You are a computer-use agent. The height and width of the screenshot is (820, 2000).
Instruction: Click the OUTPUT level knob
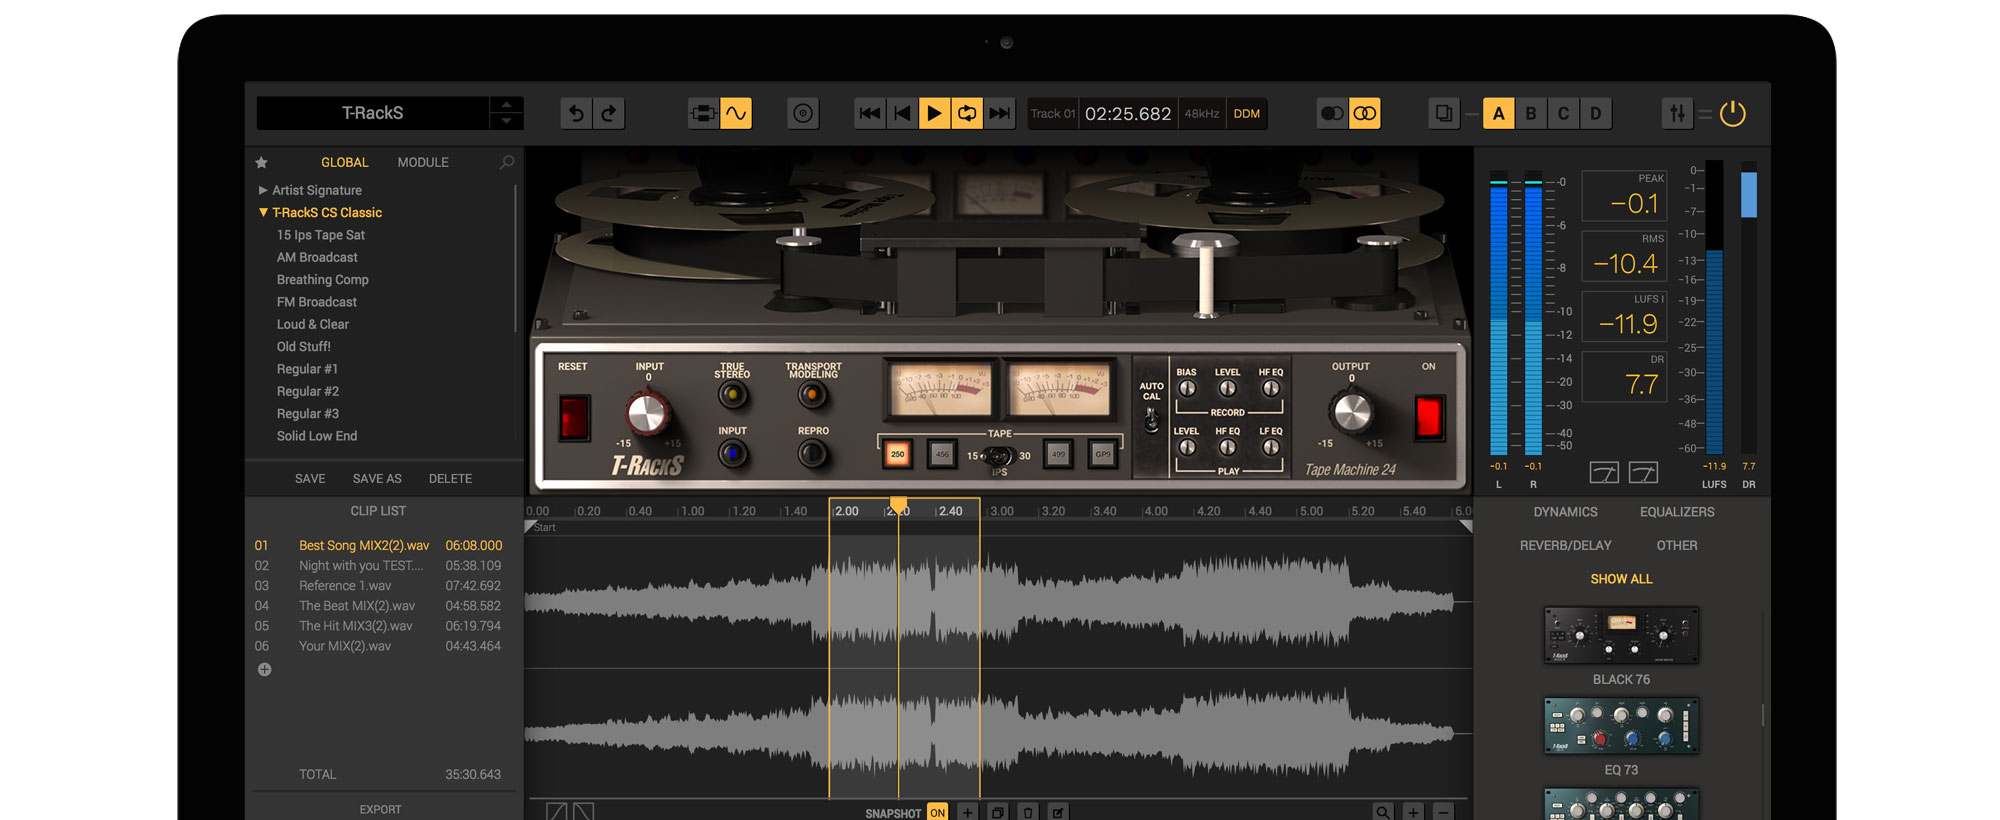[1351, 412]
